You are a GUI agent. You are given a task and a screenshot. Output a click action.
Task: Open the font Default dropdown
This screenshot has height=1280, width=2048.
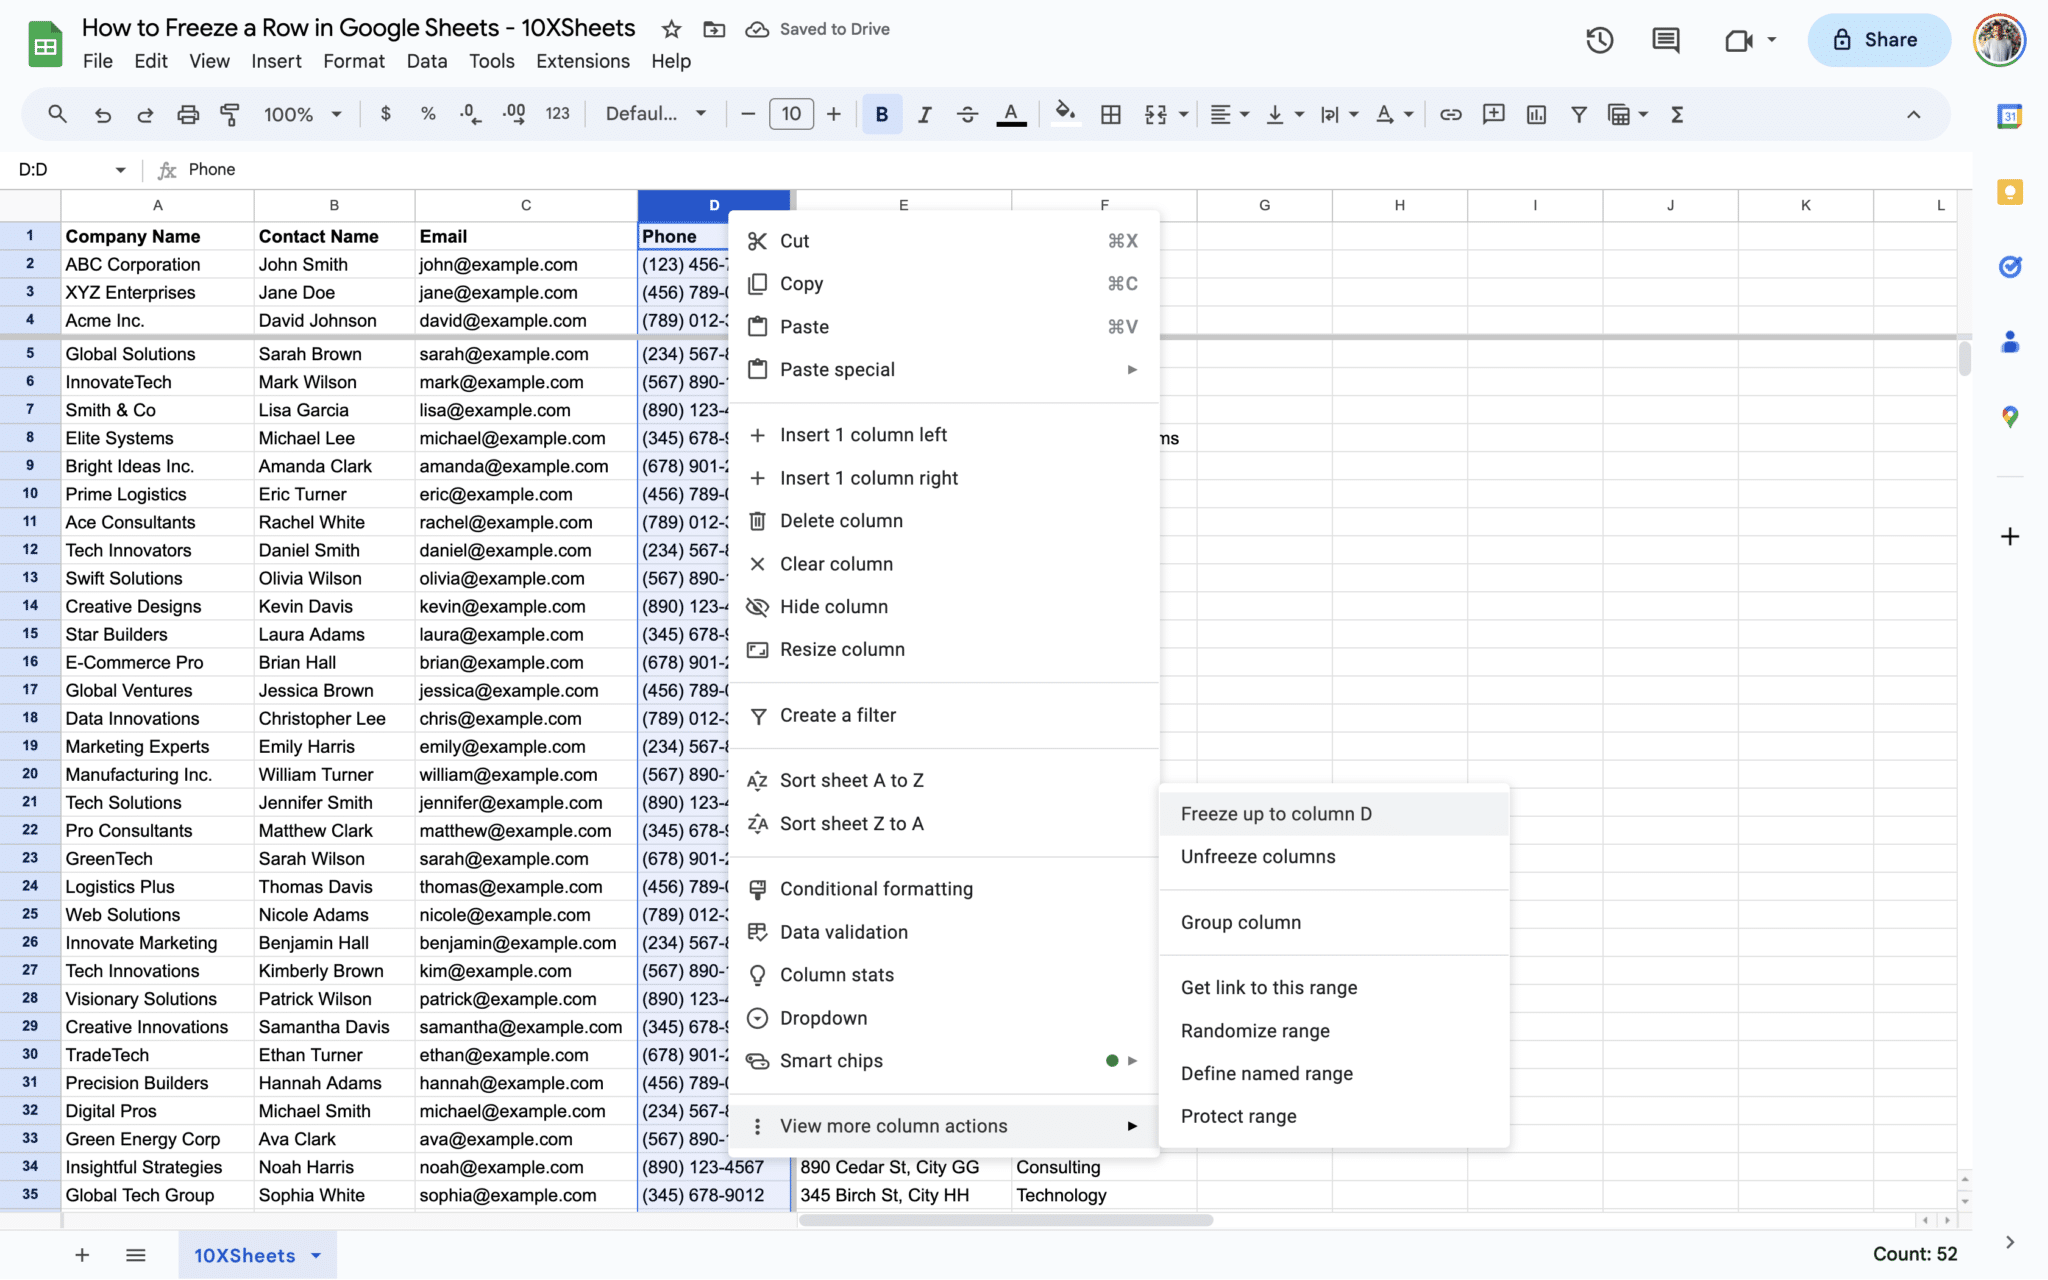point(655,114)
